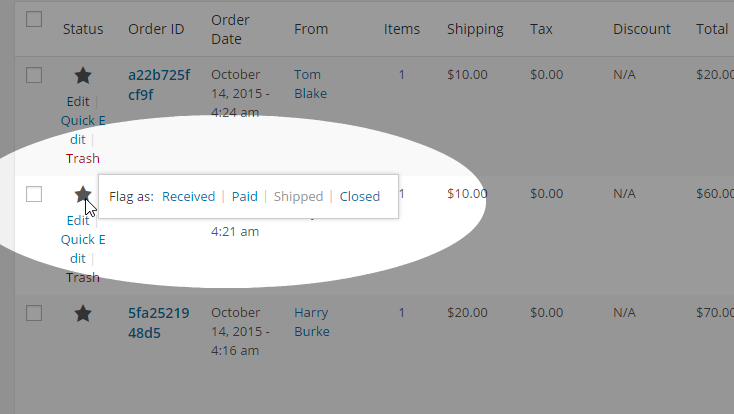Open order ID 5fa2521948d5
The height and width of the screenshot is (414, 734).
tap(159, 322)
